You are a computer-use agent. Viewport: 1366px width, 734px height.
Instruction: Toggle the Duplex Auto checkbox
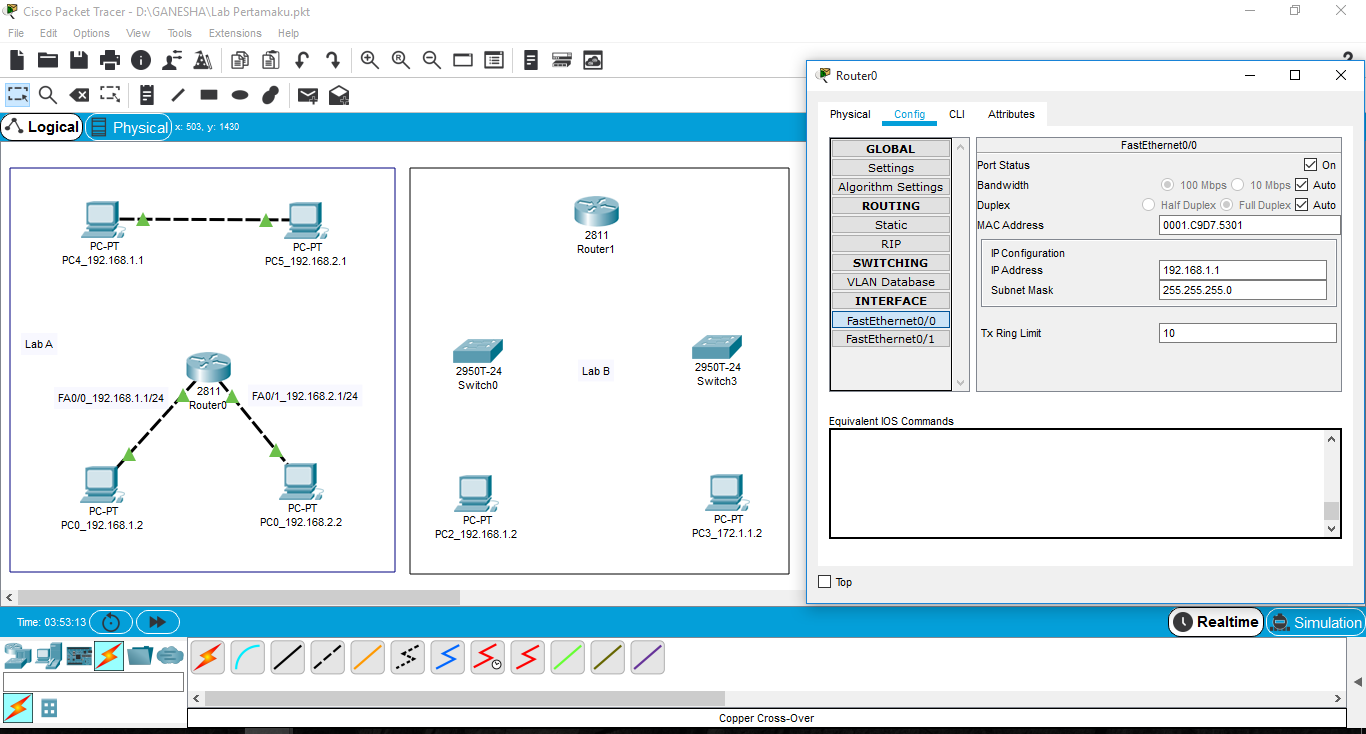(1301, 205)
